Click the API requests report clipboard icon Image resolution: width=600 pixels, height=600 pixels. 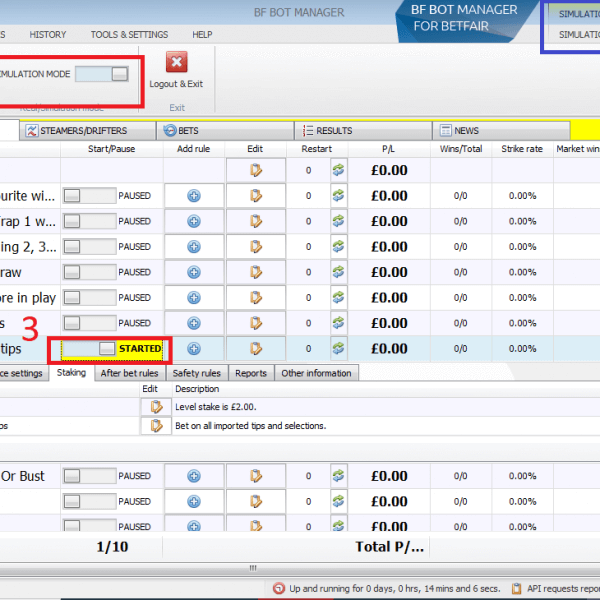tap(517, 588)
